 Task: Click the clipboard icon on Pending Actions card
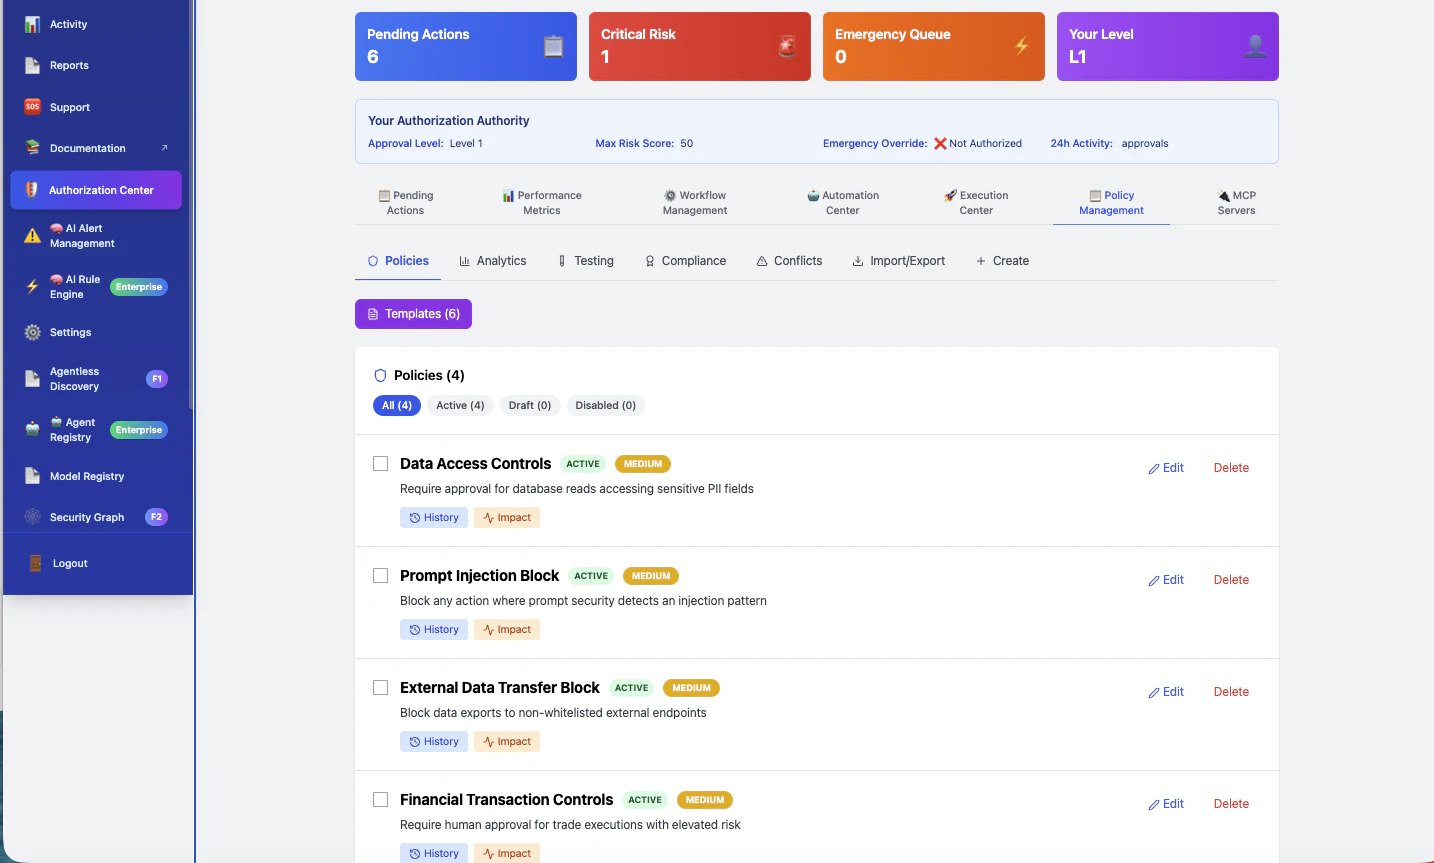(553, 46)
